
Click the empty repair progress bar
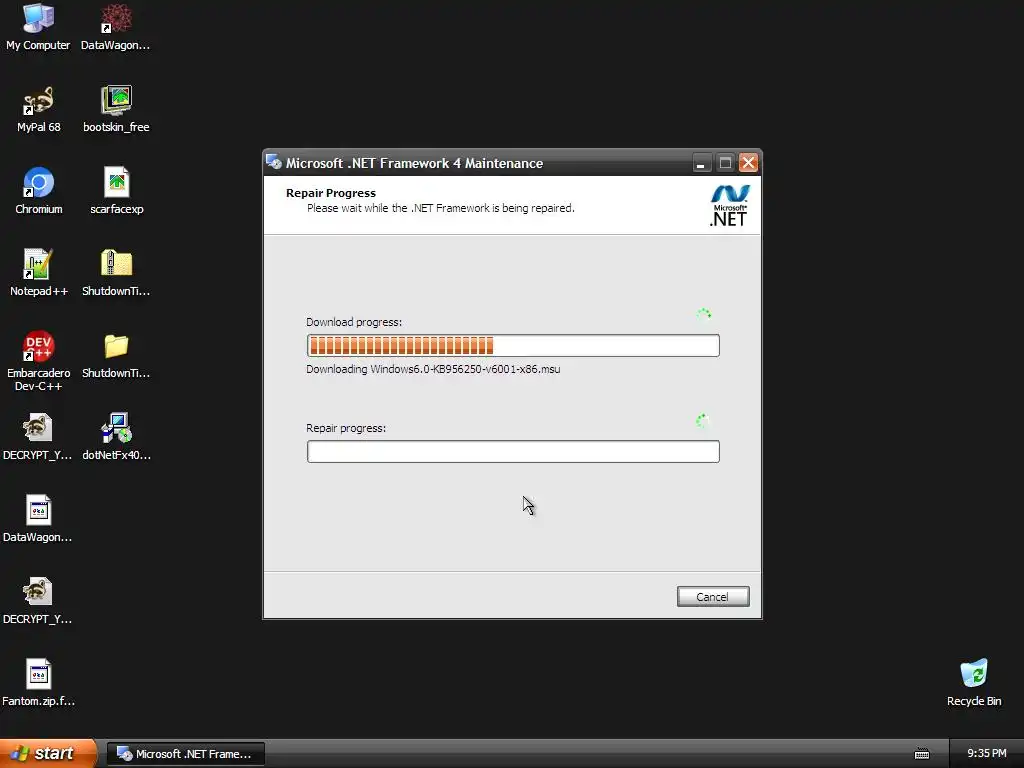513,451
